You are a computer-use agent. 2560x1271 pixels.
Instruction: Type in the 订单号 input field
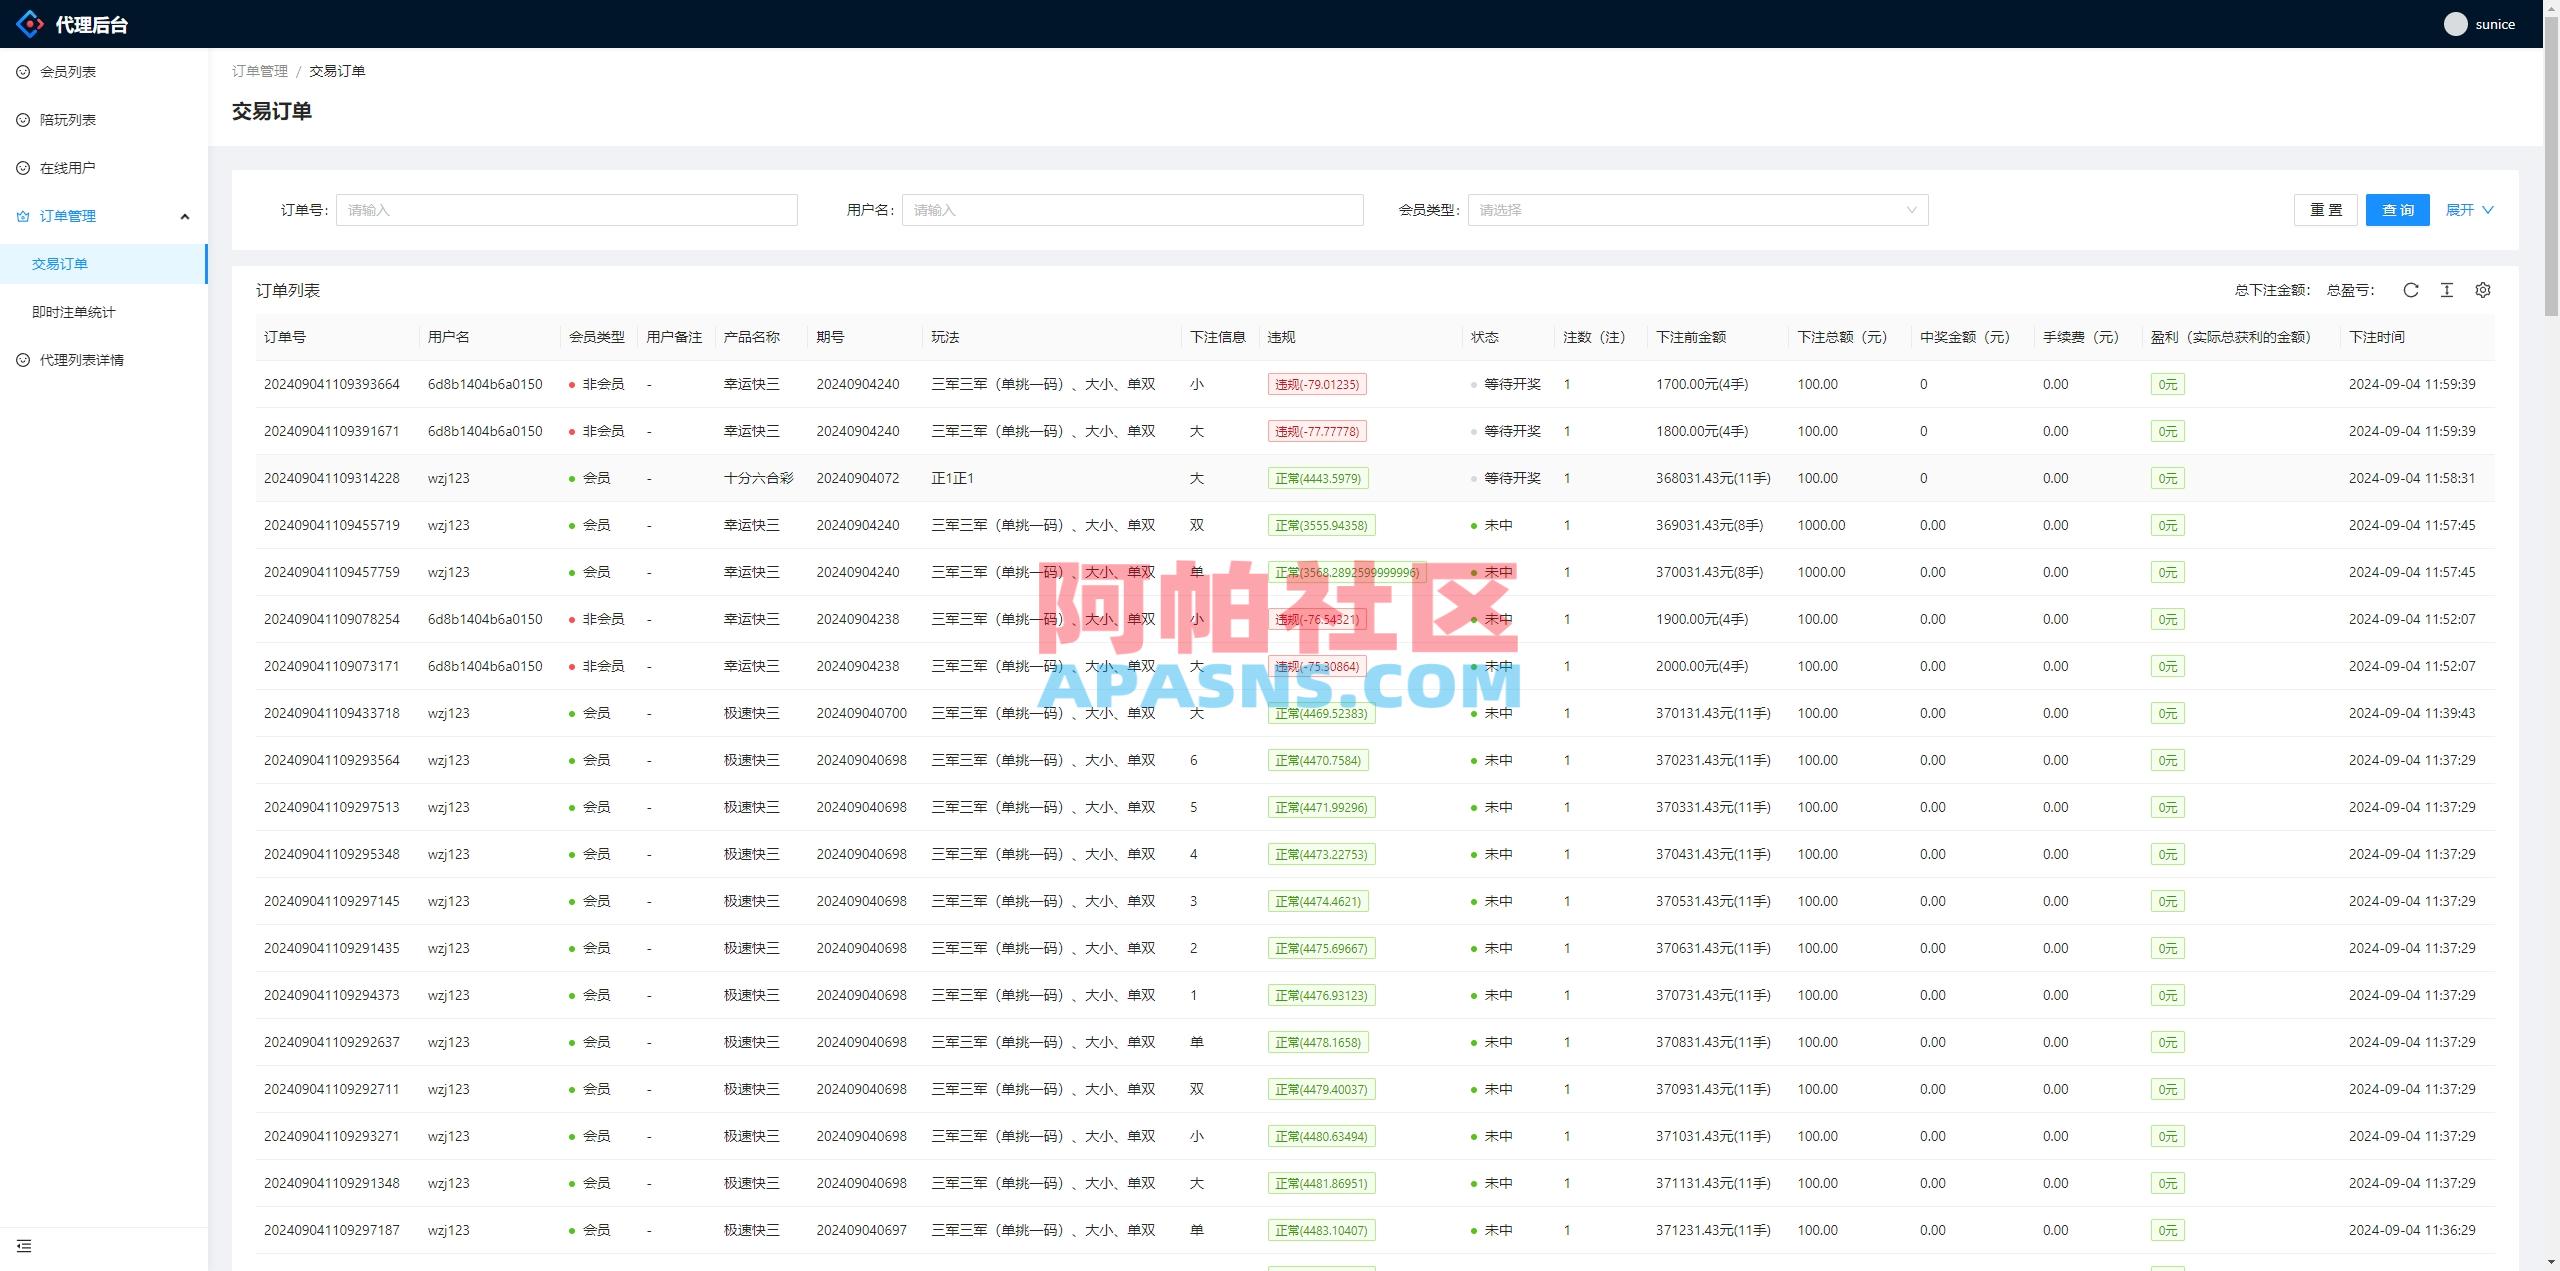coord(566,210)
